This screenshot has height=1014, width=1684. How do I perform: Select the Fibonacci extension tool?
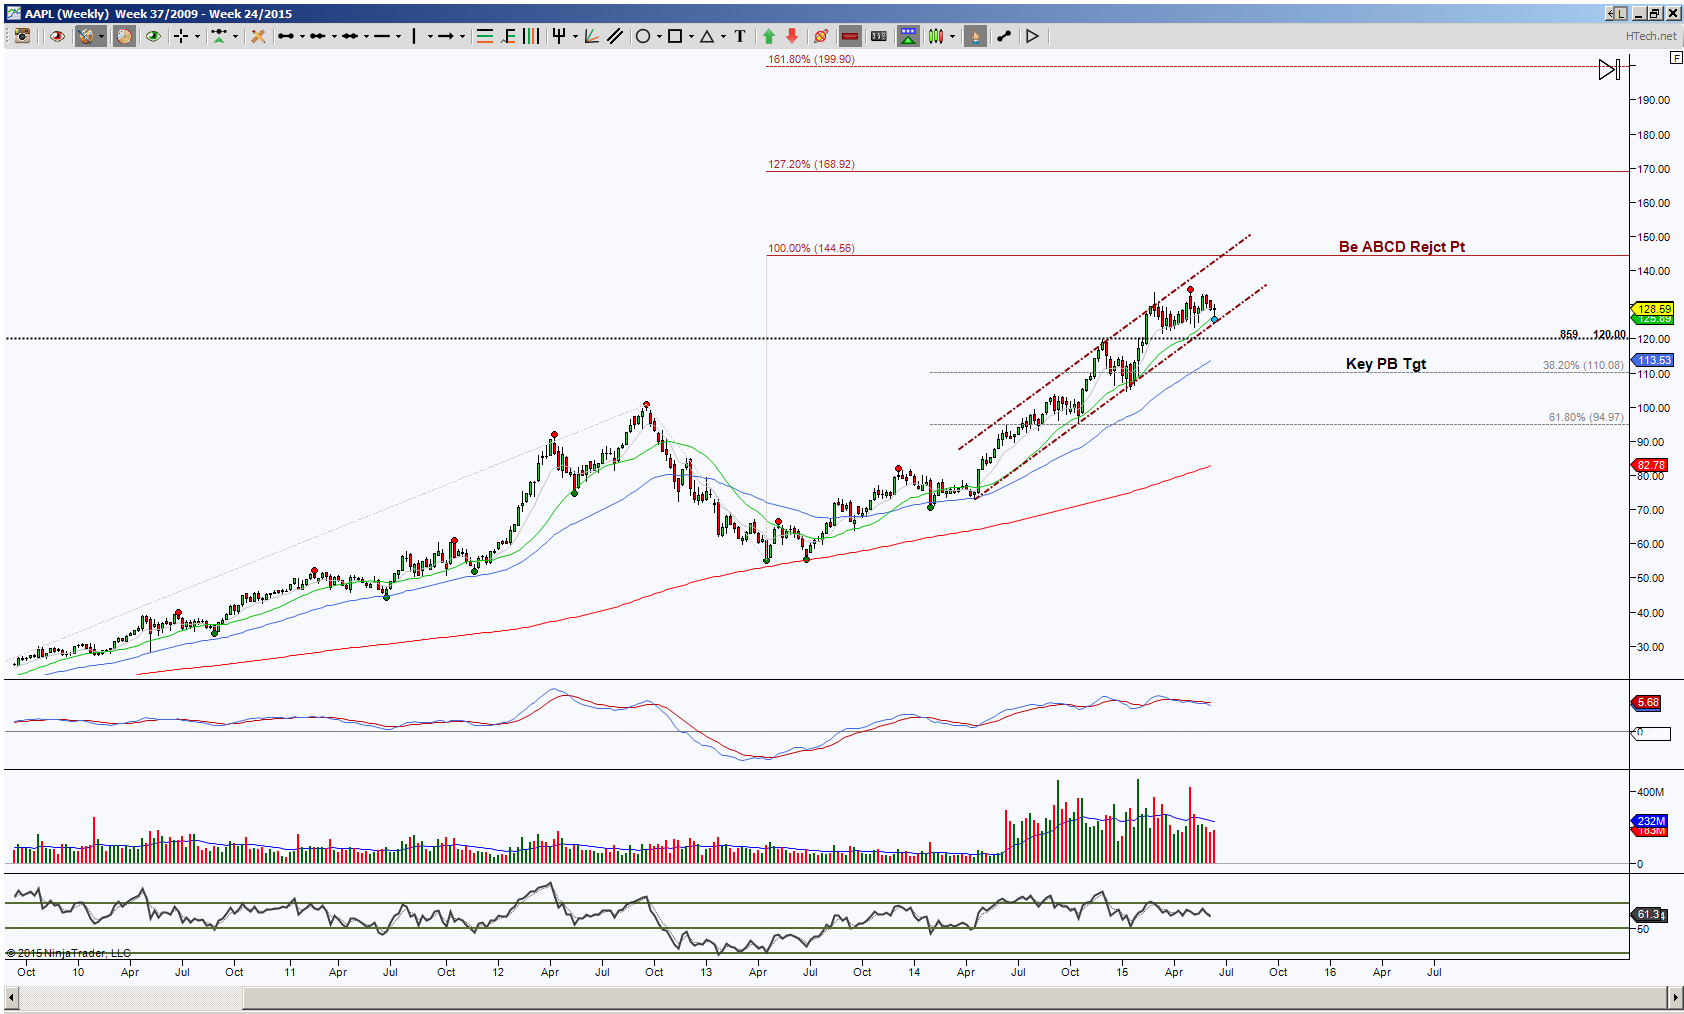pos(509,36)
